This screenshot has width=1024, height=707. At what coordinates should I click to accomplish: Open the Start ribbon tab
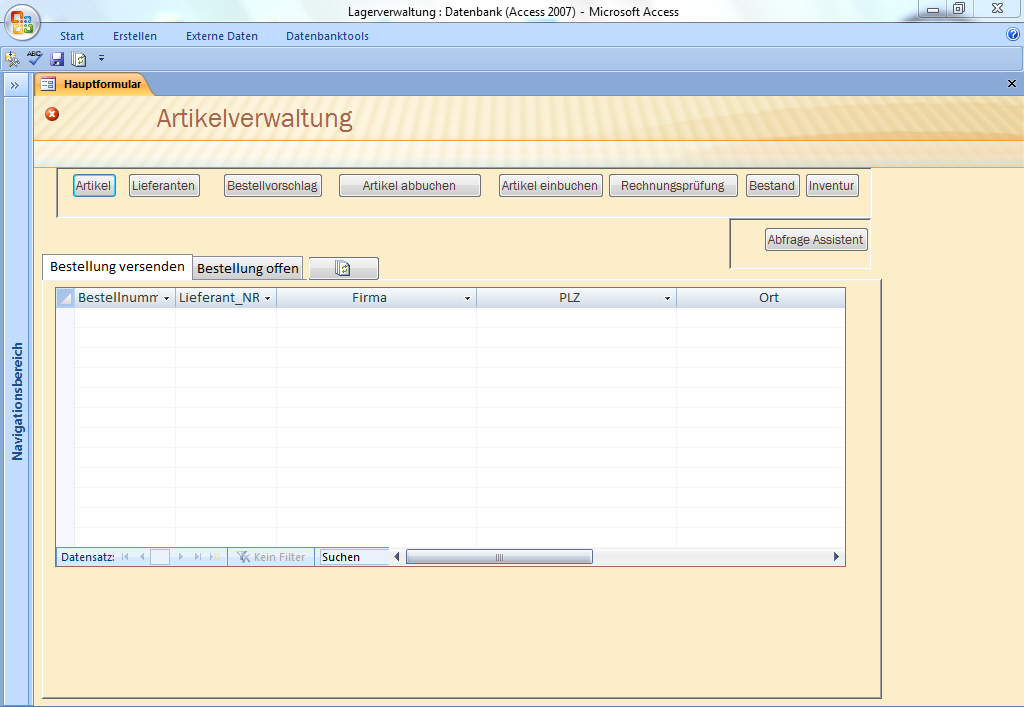(72, 36)
